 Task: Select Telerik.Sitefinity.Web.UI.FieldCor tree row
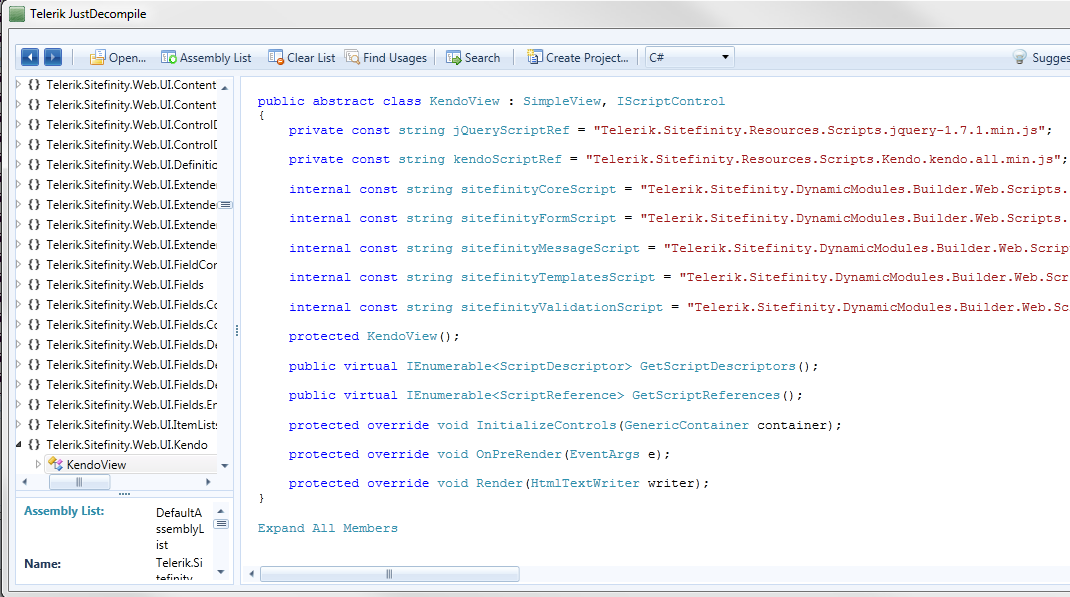point(132,265)
